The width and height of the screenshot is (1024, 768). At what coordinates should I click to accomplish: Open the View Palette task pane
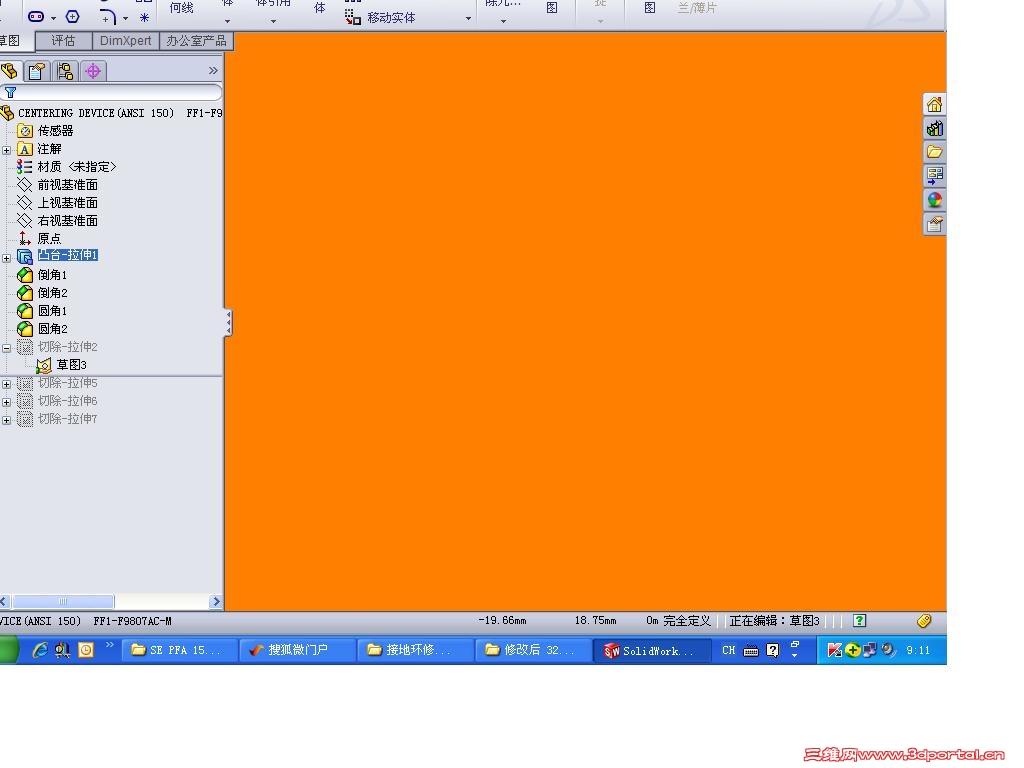[x=935, y=176]
